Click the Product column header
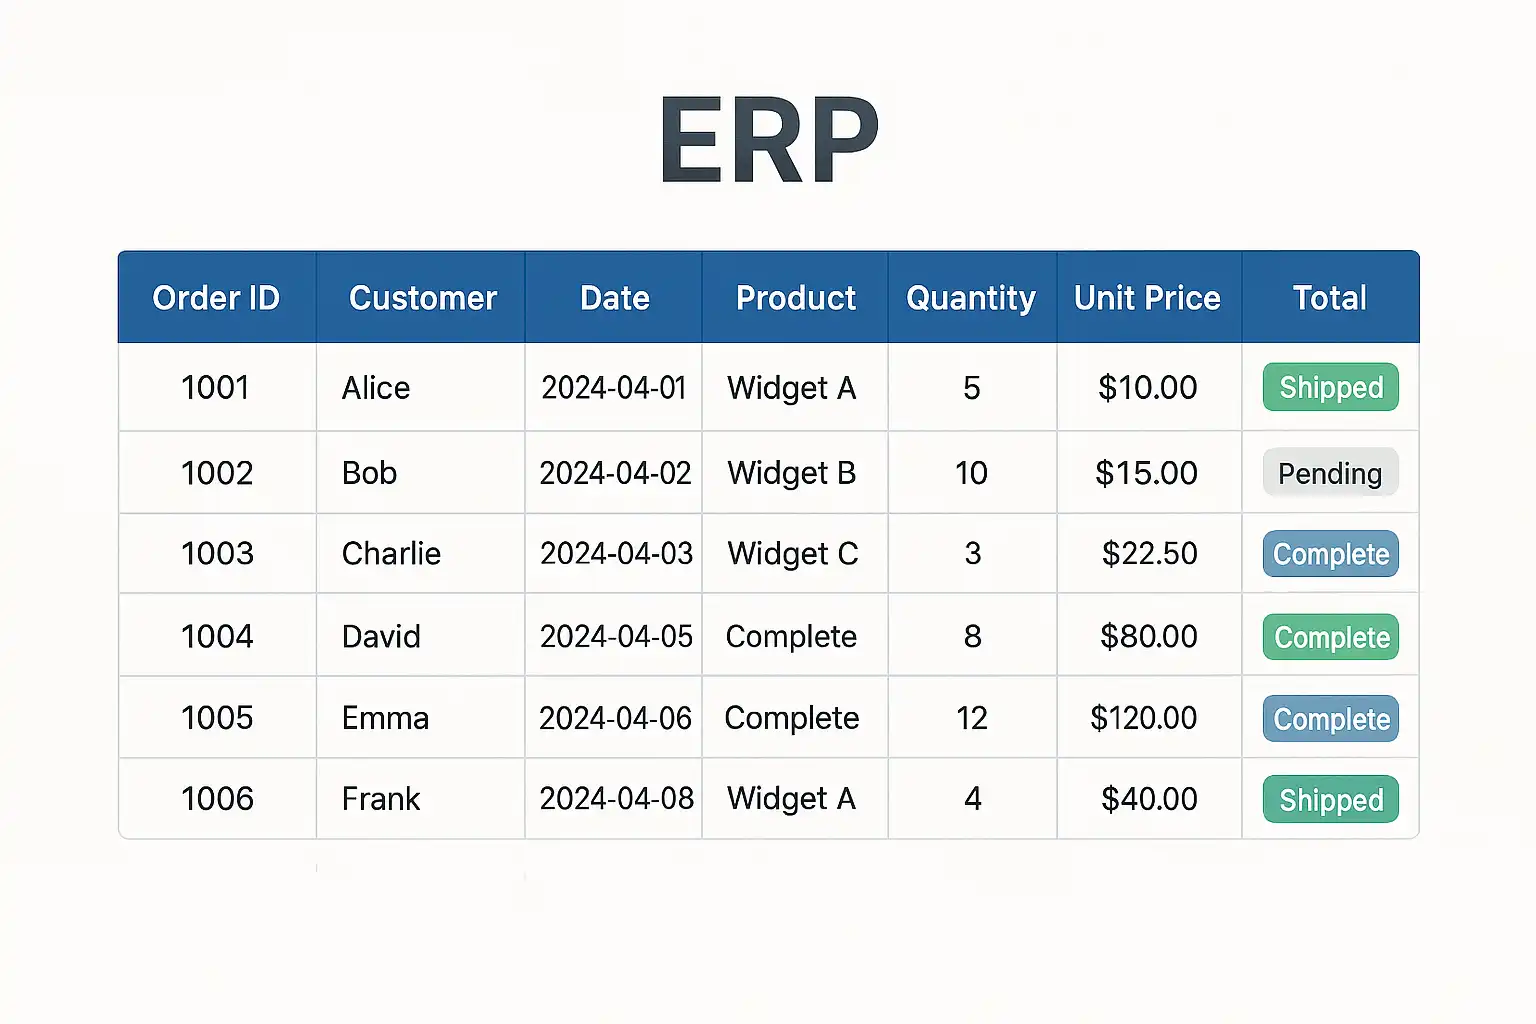1536x1024 pixels. [x=796, y=298]
